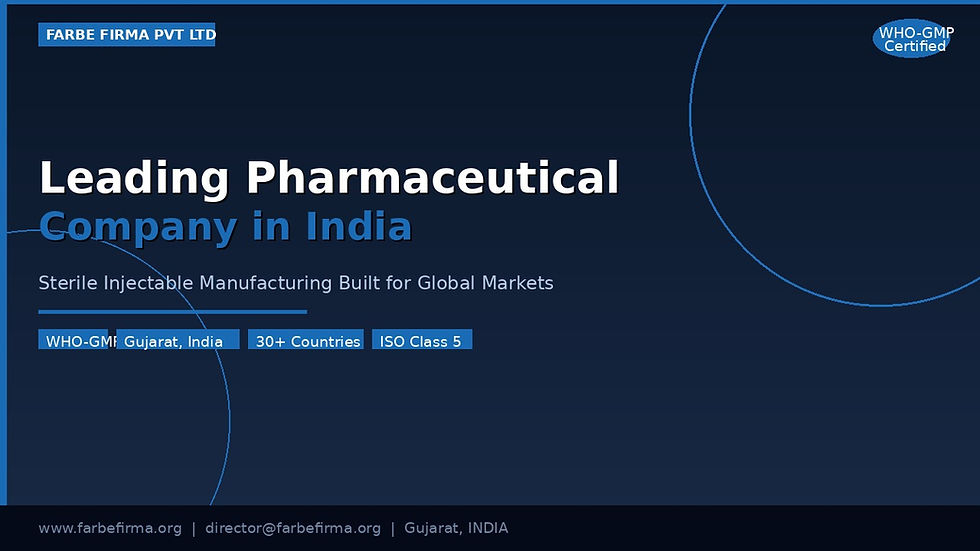Screen dimensions: 980x551
Task: Click the Gujarat, INDIA footer text
Action: coord(456,529)
